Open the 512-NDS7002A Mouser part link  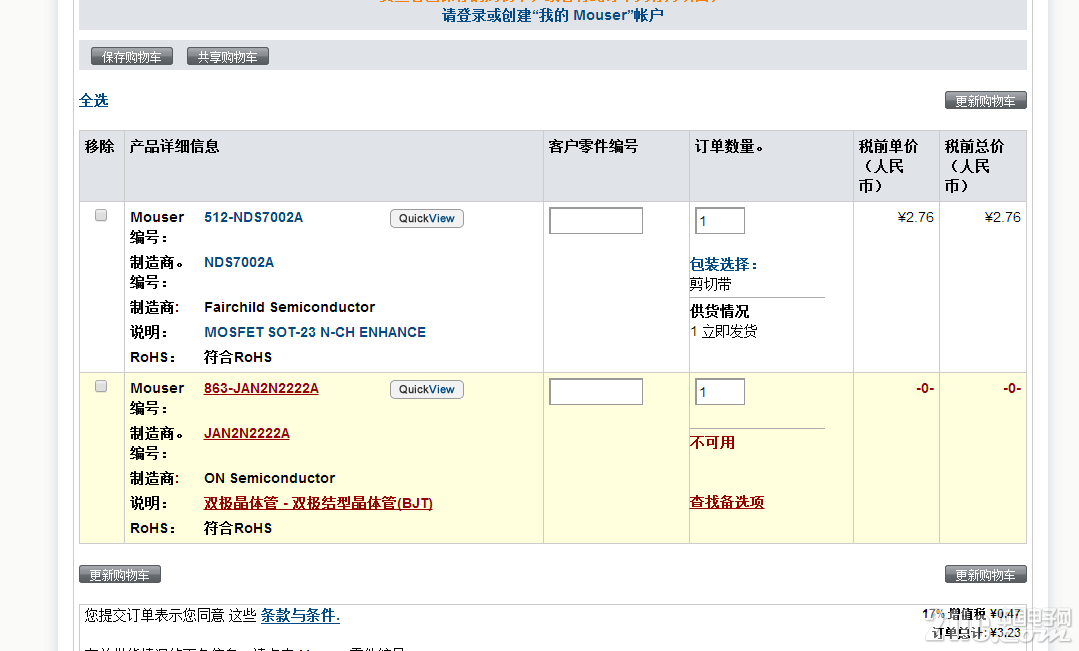tap(253, 217)
